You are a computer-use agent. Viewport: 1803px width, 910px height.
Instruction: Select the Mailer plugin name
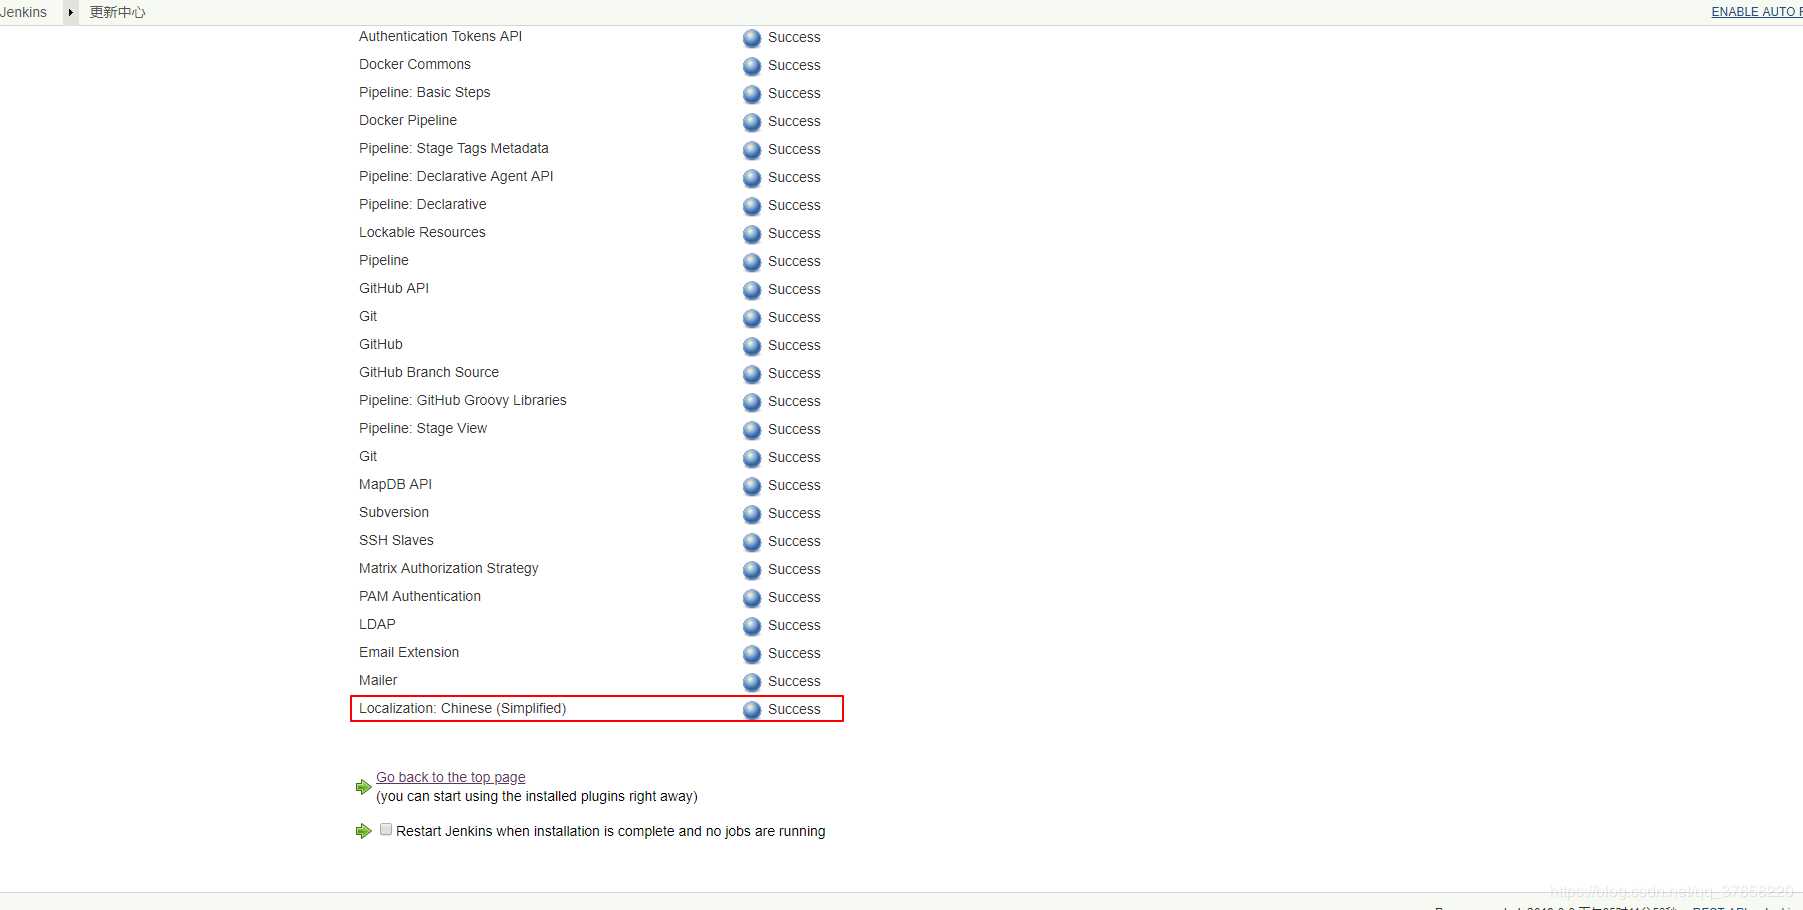pos(378,680)
